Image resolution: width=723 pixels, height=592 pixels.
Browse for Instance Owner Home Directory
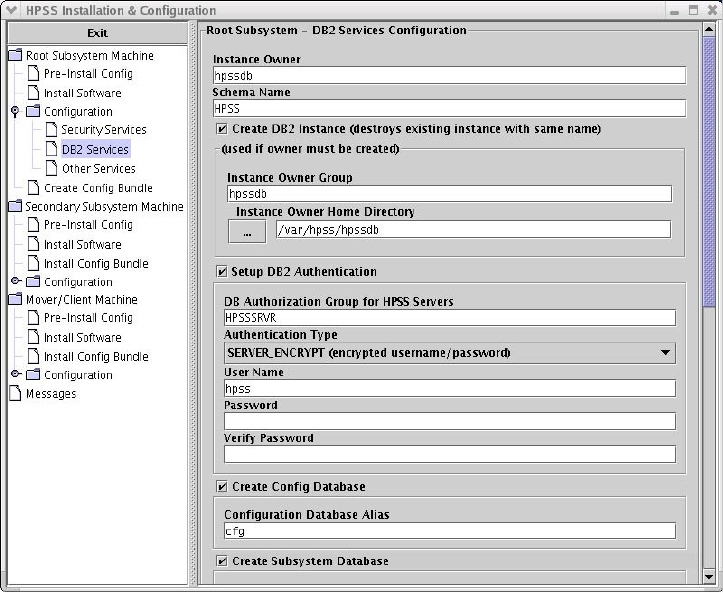click(x=247, y=231)
